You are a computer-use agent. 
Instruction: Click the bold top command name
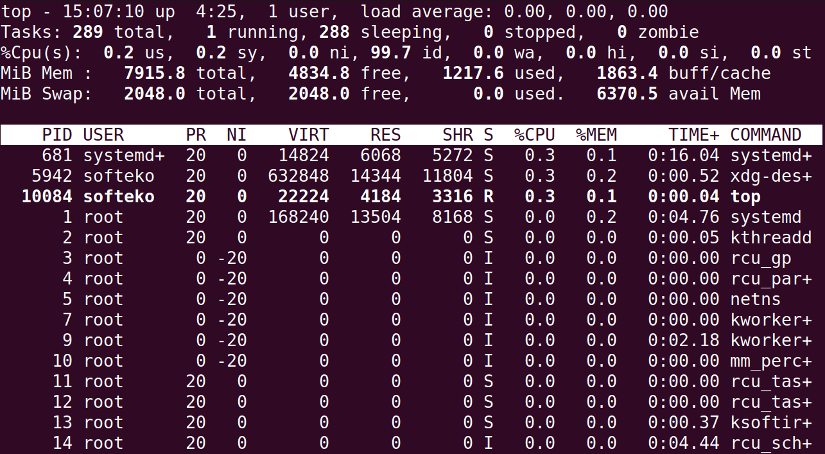(x=746, y=198)
